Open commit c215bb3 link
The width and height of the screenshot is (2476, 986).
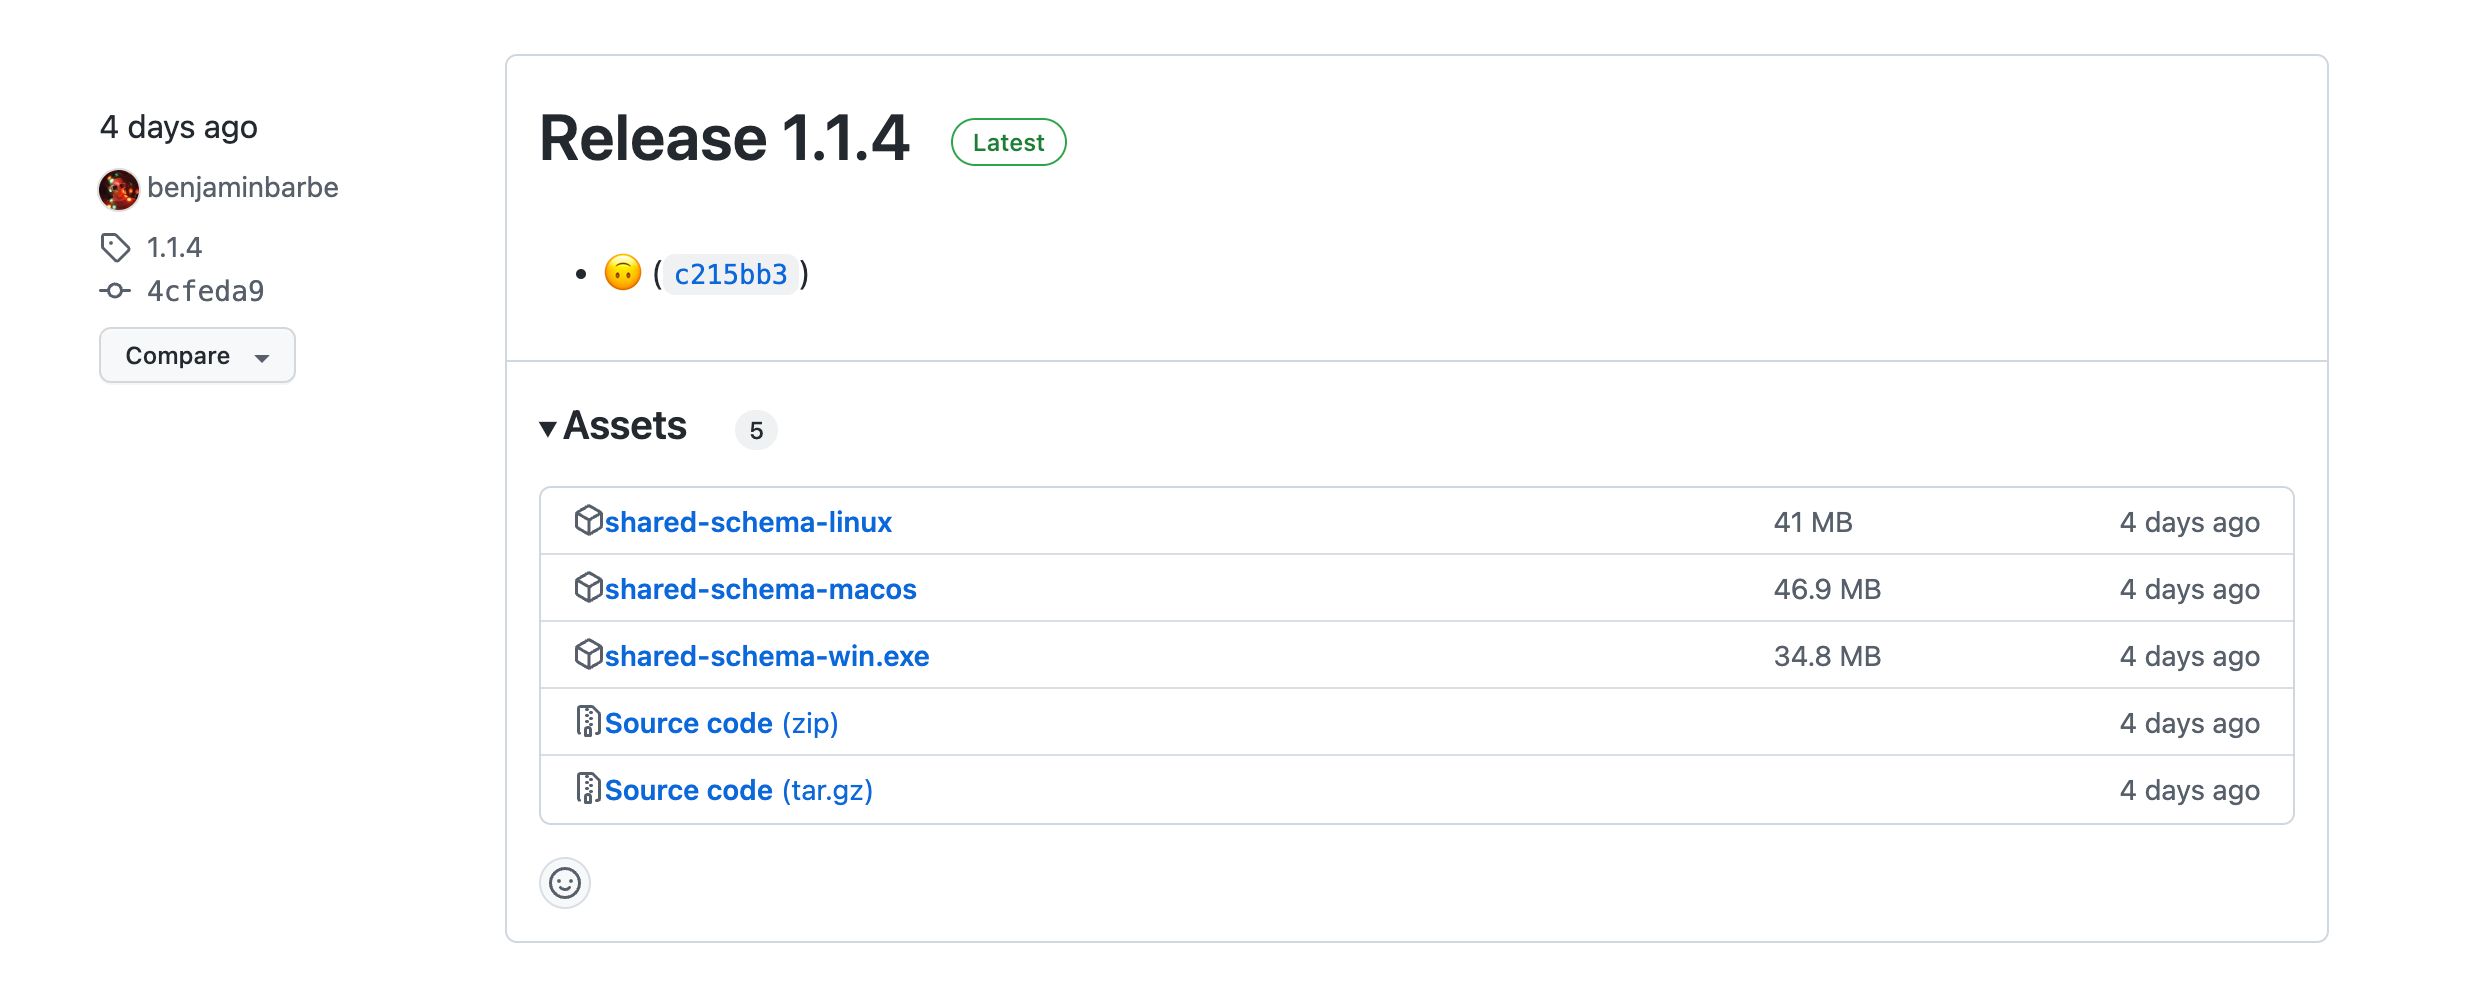click(730, 274)
